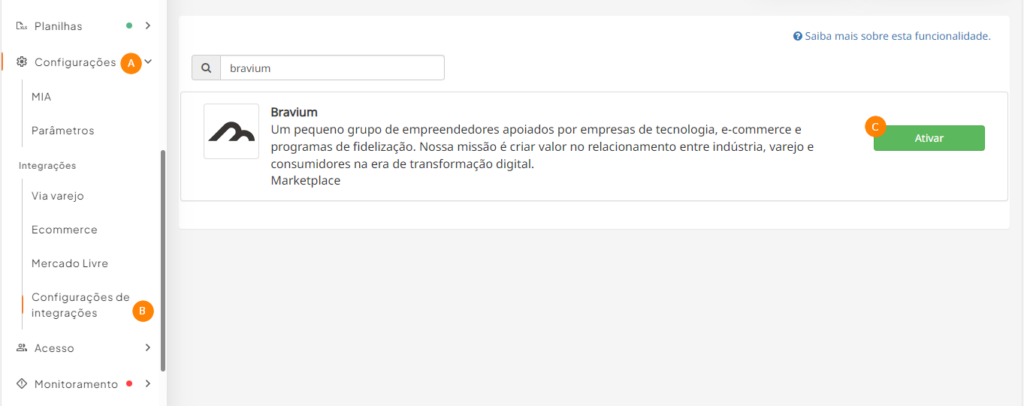This screenshot has width=1024, height=406.
Task: Select the MIA submenu item
Action: coord(41,97)
